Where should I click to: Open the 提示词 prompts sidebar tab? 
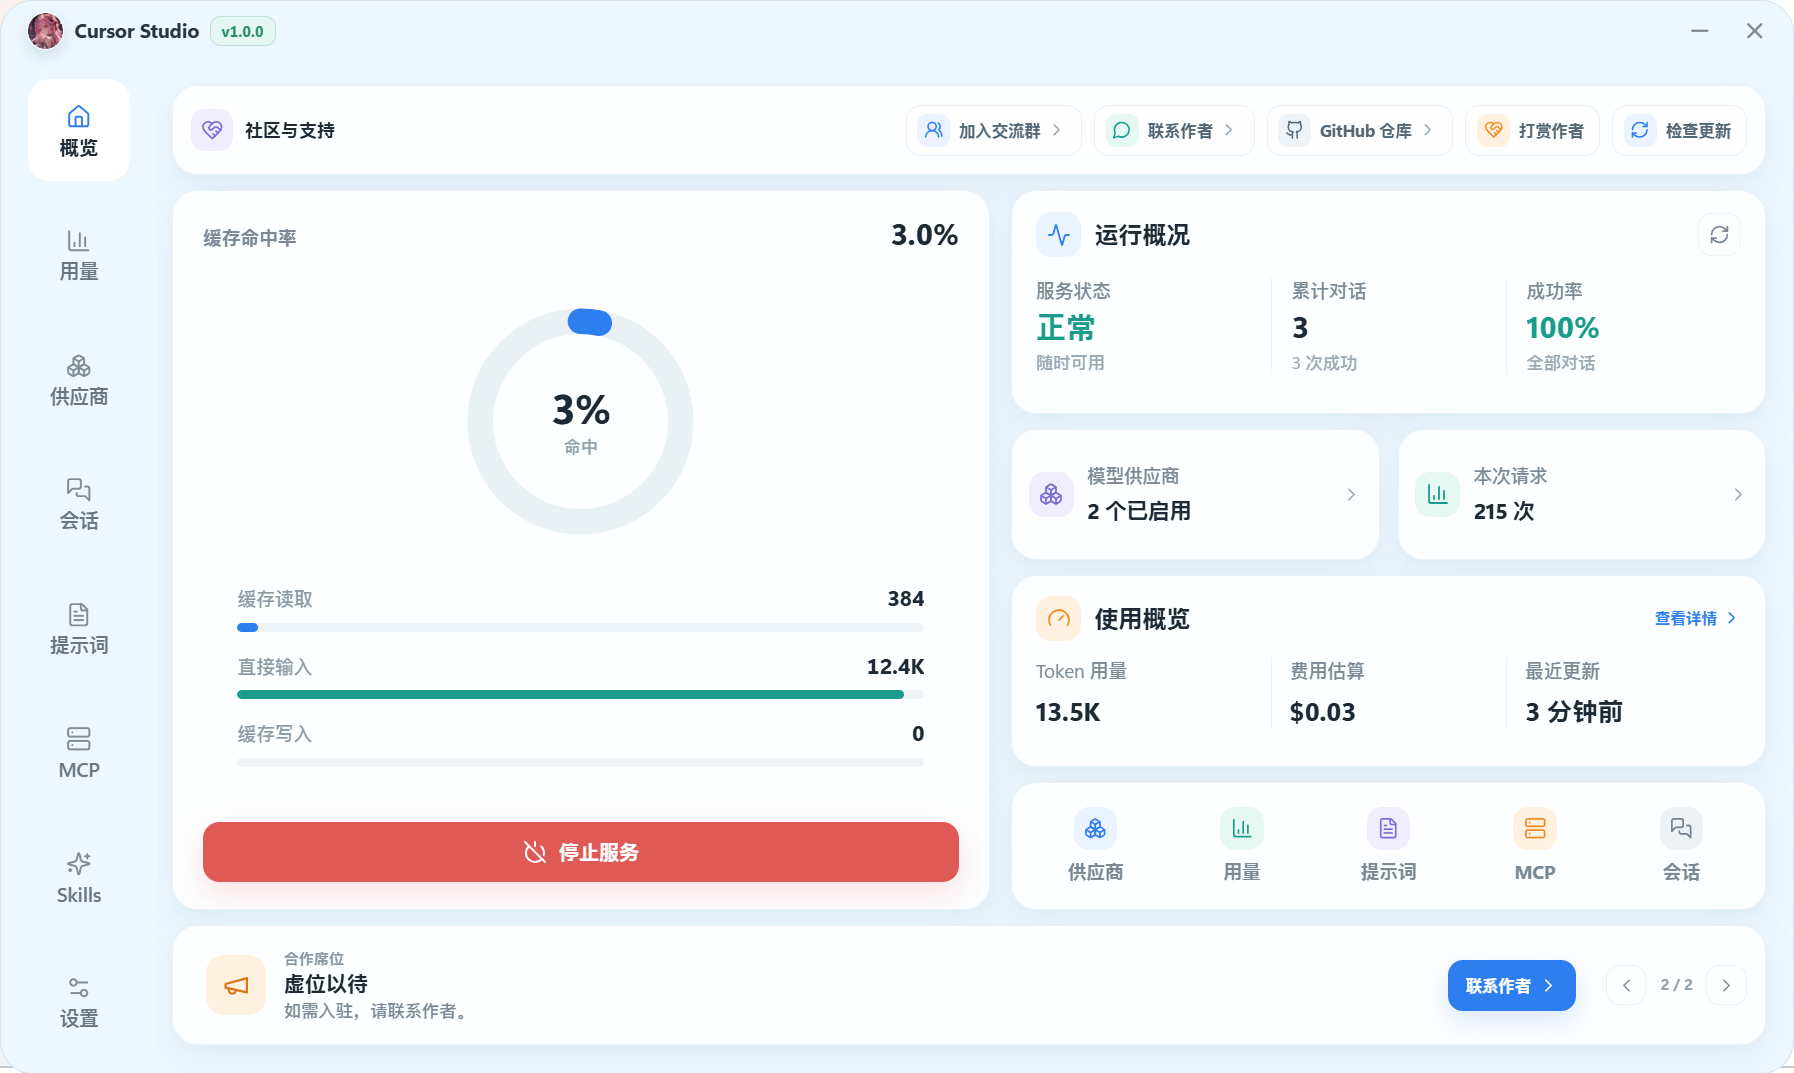click(79, 629)
